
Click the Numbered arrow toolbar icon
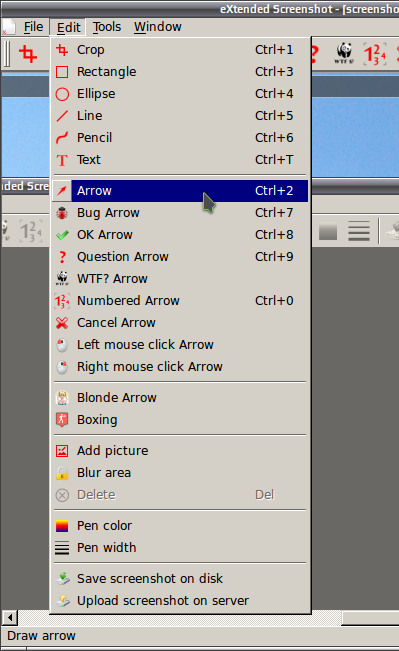click(x=375, y=54)
